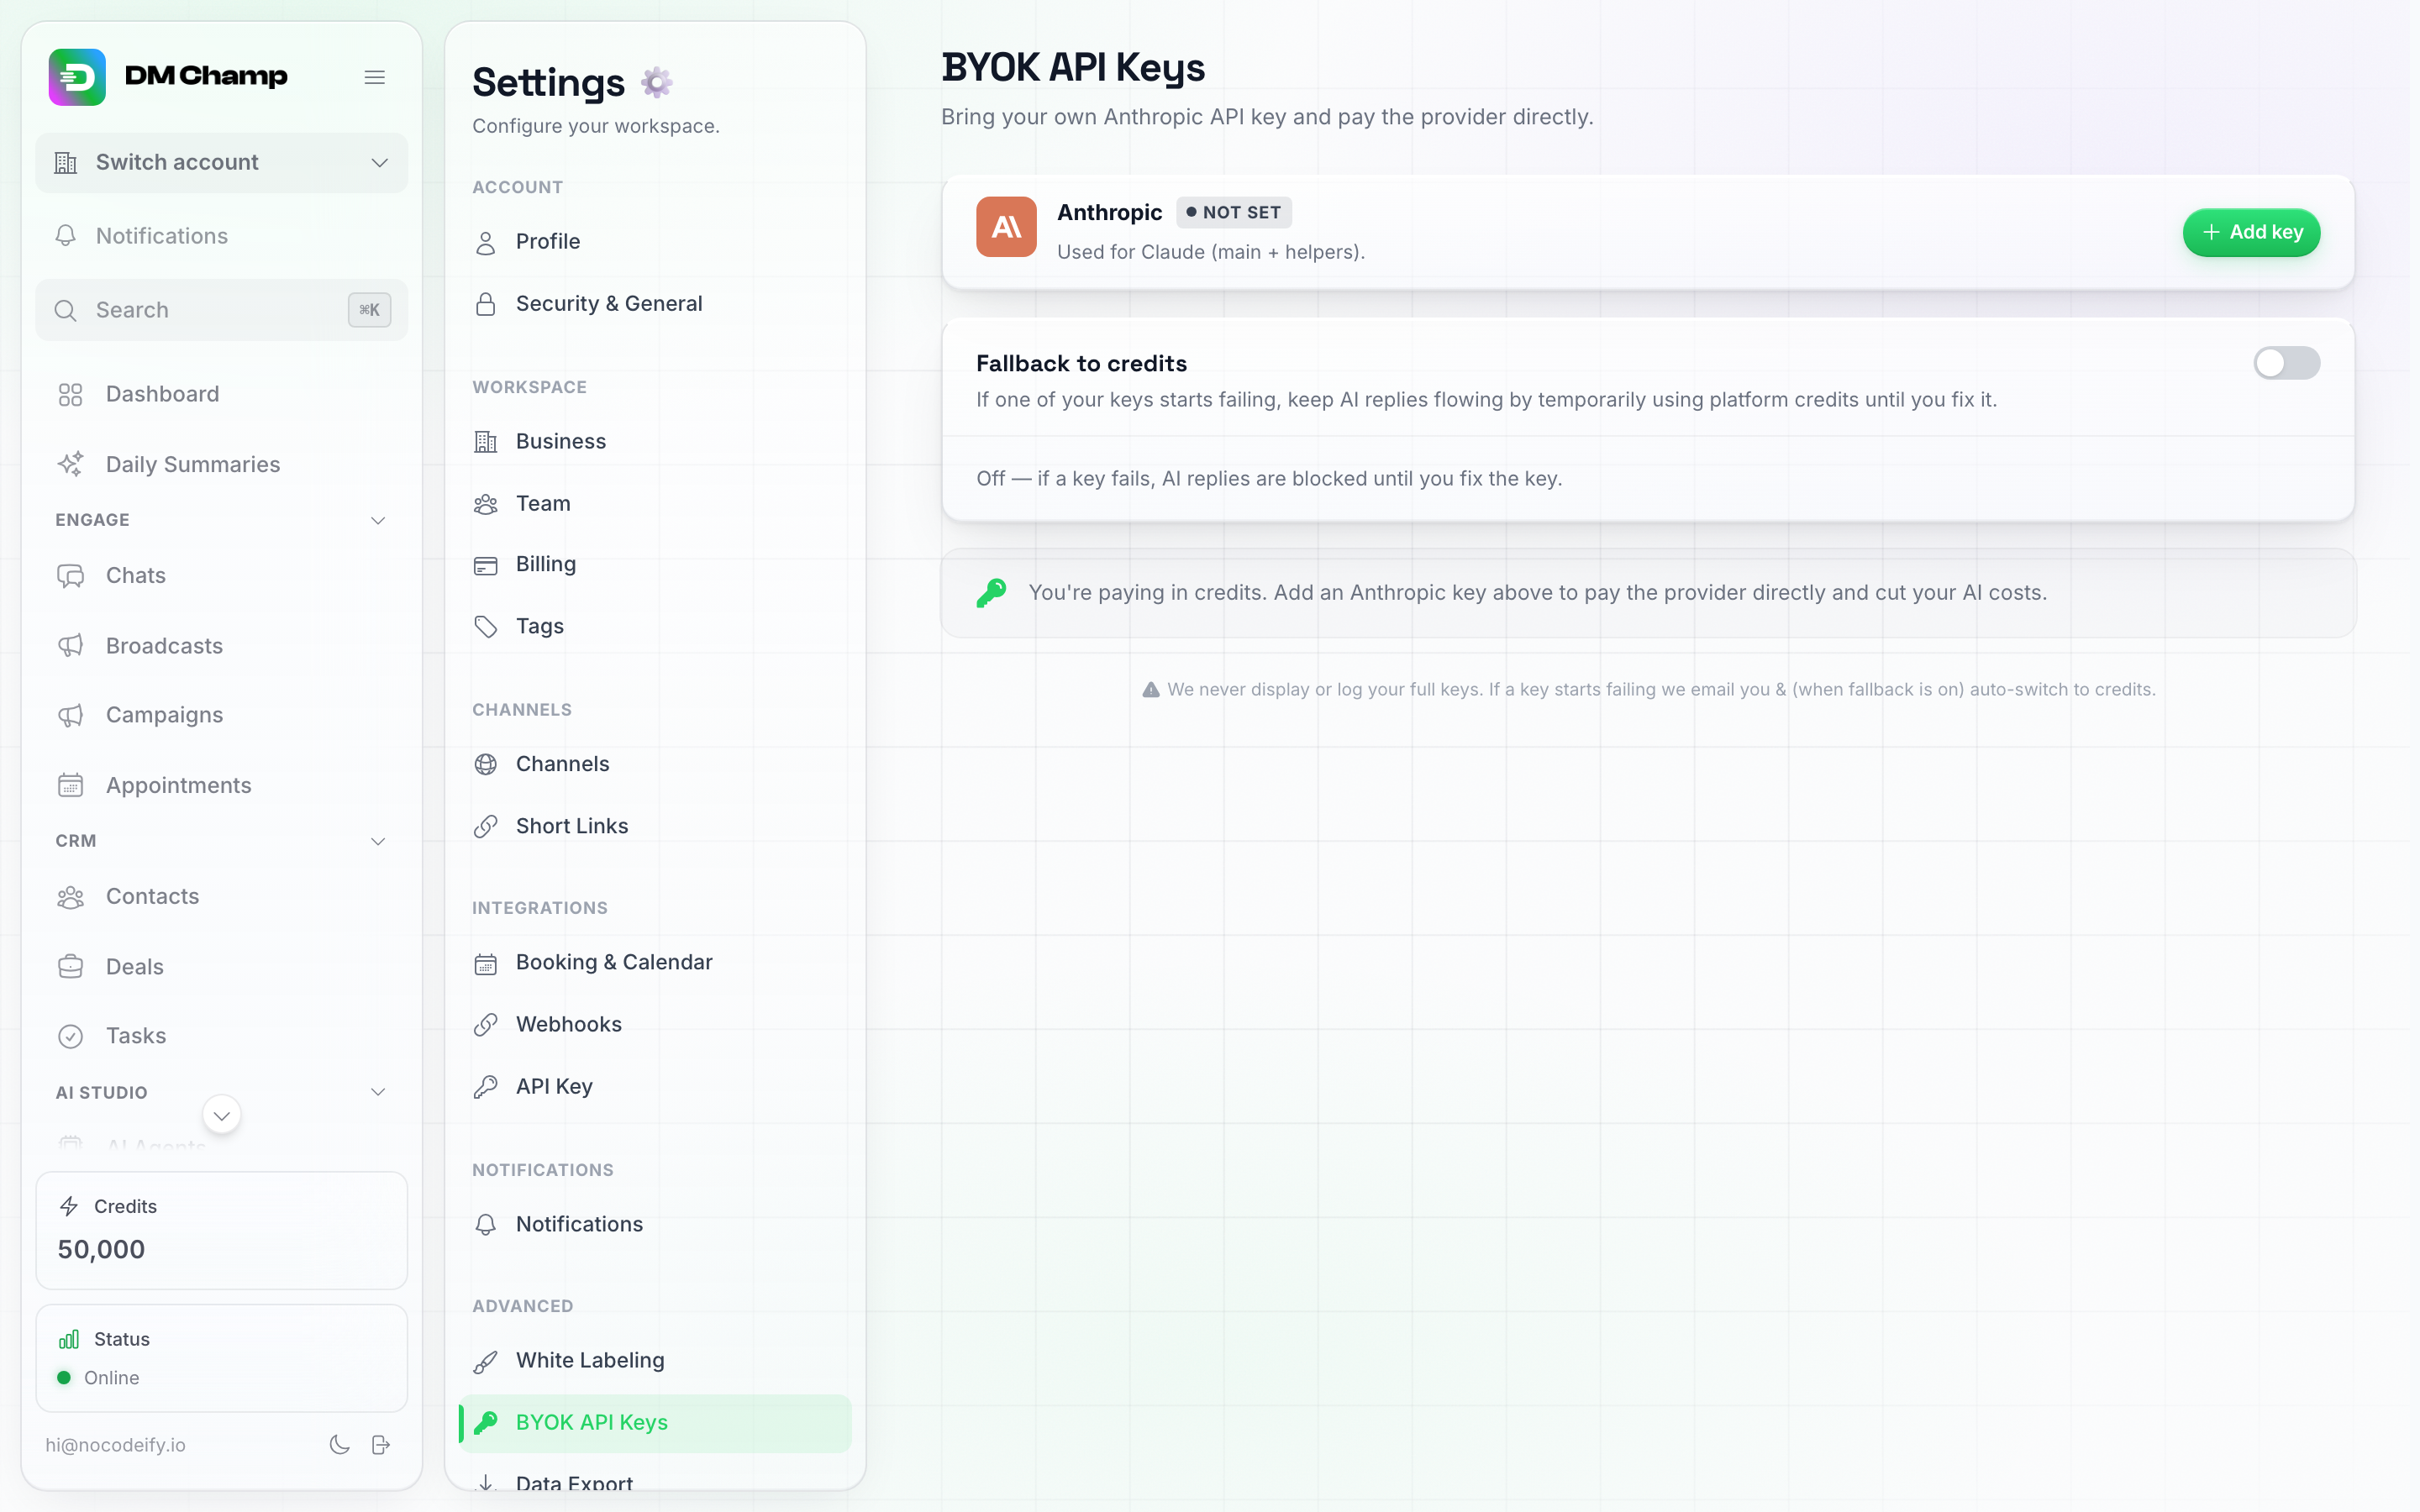Click the hi@nocodeify.io account email
Image resolution: width=2420 pixels, height=1512 pixels.
116,1445
